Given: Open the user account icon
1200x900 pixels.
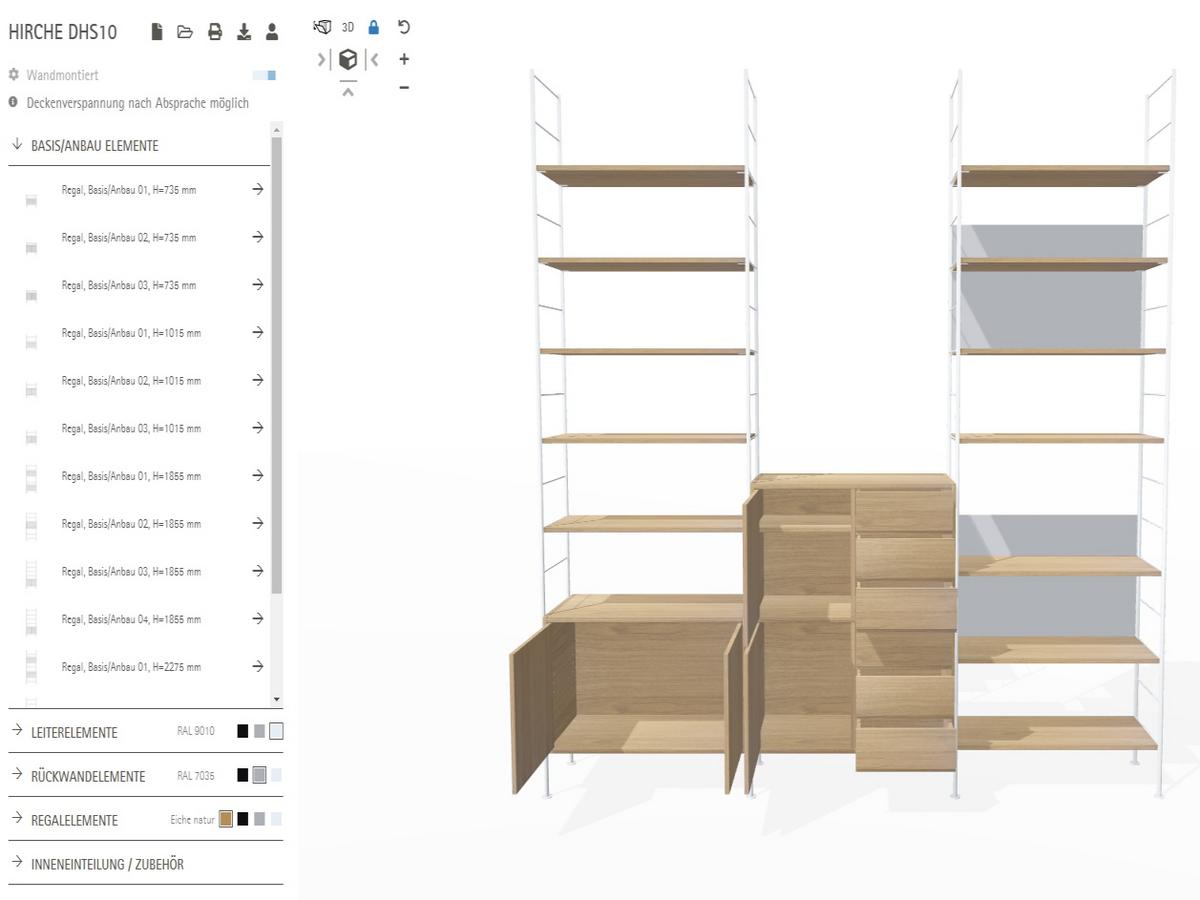Looking at the screenshot, I should 272,32.
